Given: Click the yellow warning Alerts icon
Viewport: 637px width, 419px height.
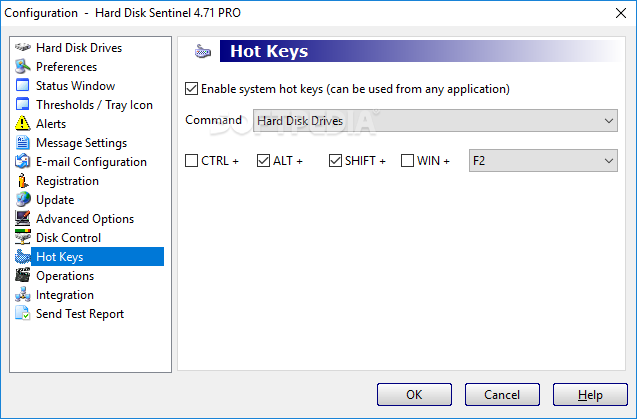Looking at the screenshot, I should click(23, 124).
